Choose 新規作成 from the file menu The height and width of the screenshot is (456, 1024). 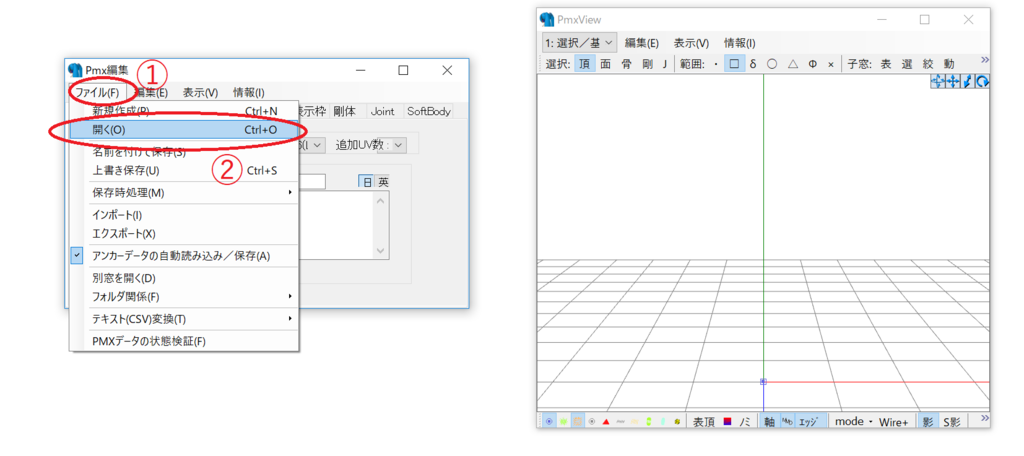click(x=185, y=110)
